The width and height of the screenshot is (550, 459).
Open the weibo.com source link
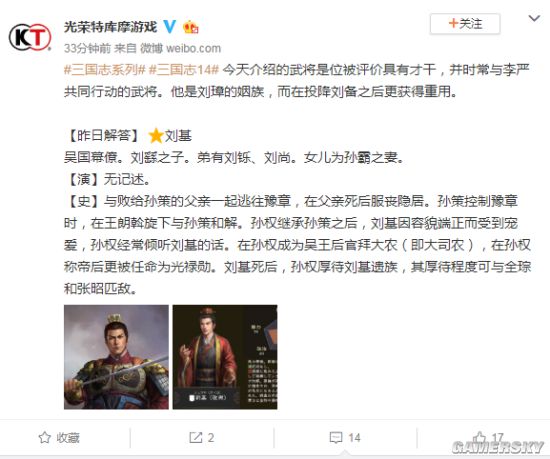193,48
